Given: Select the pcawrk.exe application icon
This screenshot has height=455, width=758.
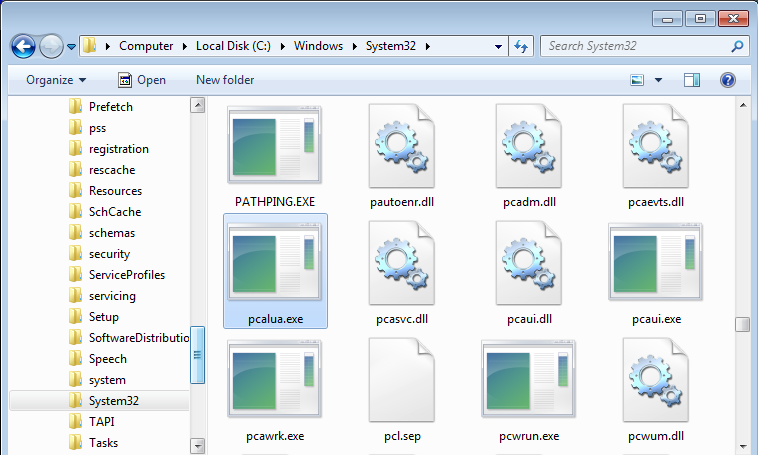Looking at the screenshot, I should point(275,379).
